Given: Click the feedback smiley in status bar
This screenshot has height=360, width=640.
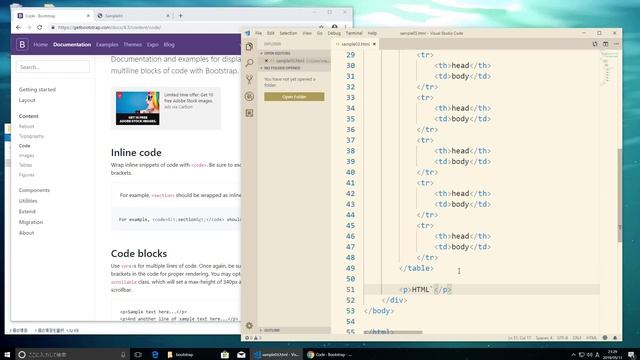Looking at the screenshot, I should [x=605, y=338].
